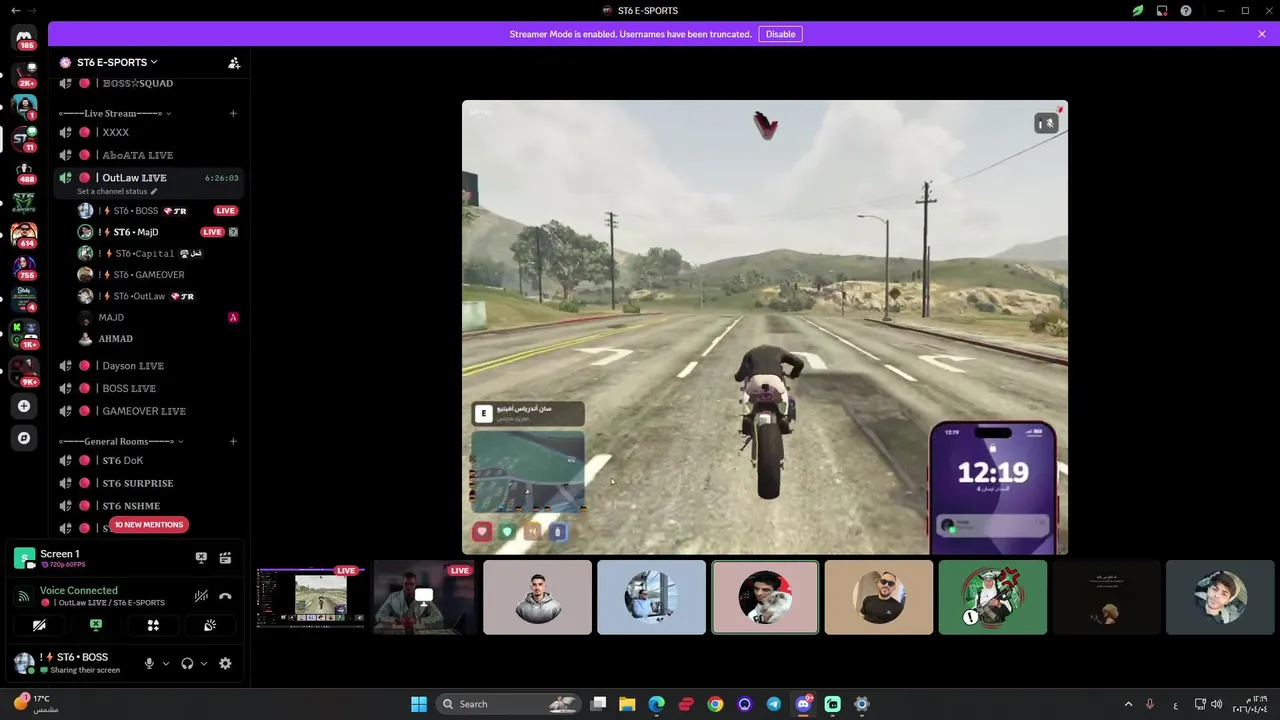Join the BOSS LIVE voice channel

click(x=149, y=388)
